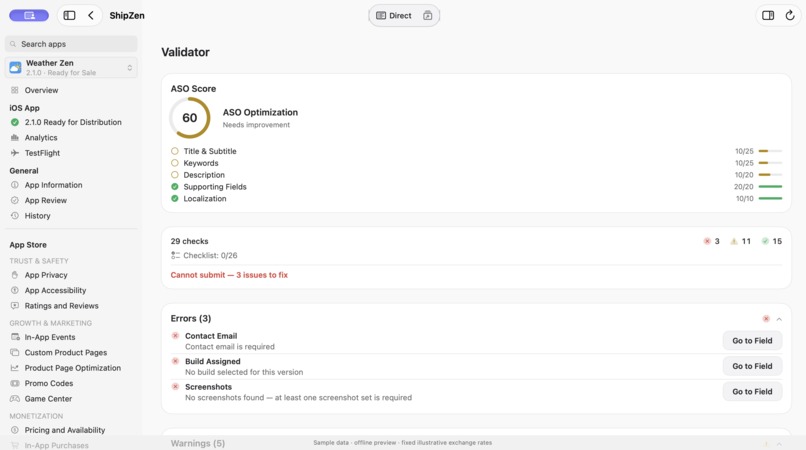
Task: Click the Weather Zen app icon
Action: click(x=15, y=67)
